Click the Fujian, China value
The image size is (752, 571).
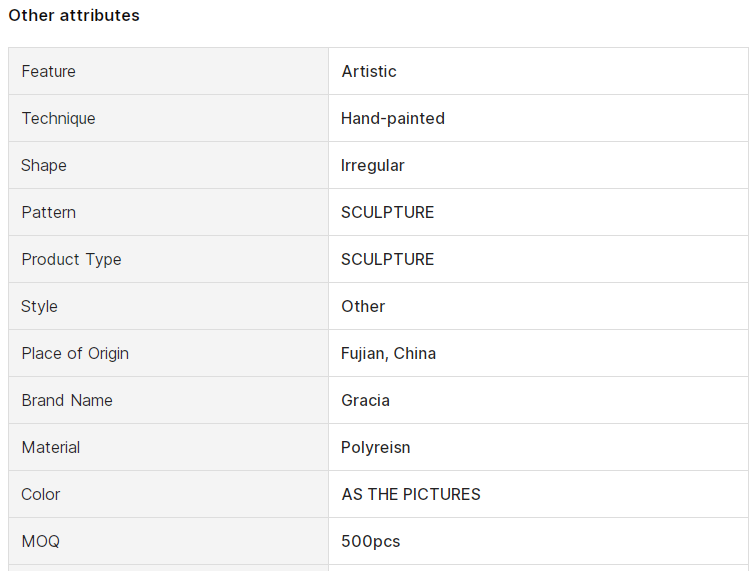point(388,353)
